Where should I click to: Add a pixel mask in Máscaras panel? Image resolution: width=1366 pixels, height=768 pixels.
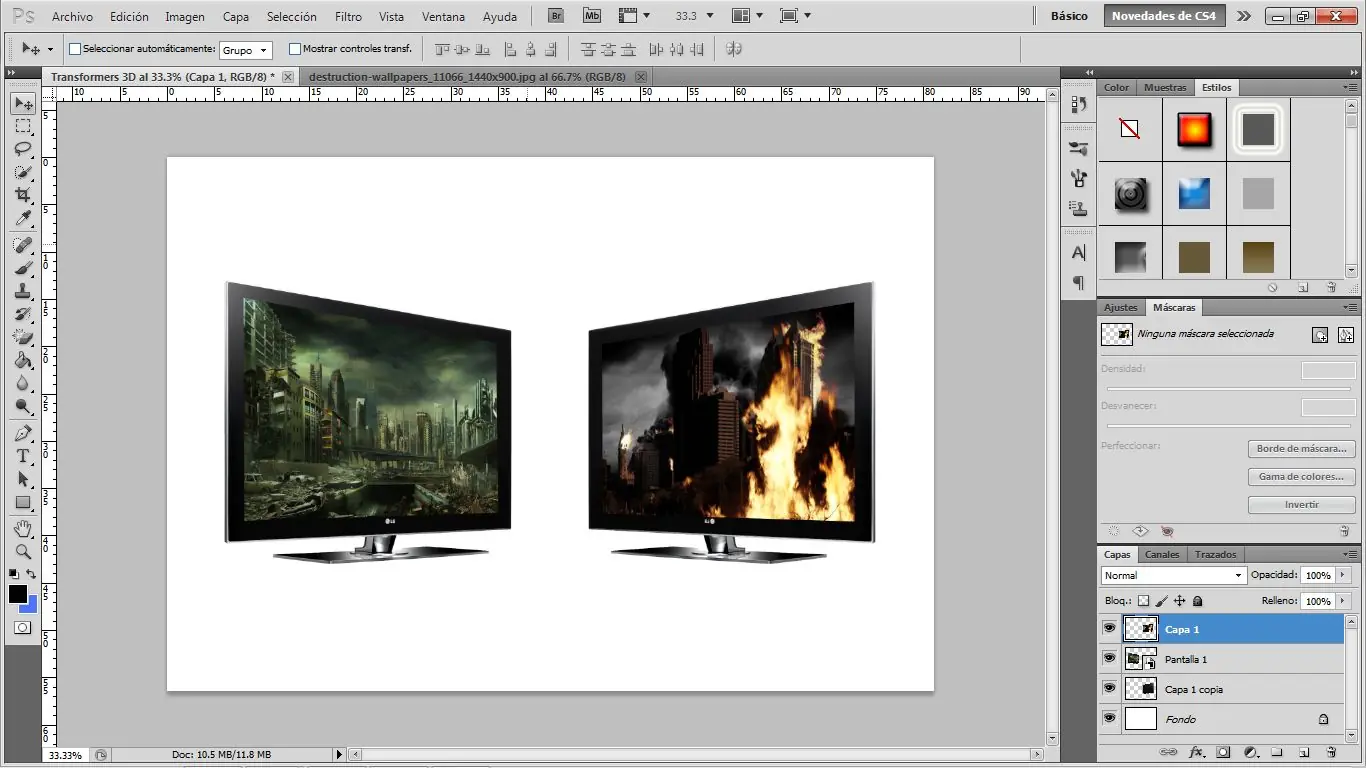point(1320,335)
